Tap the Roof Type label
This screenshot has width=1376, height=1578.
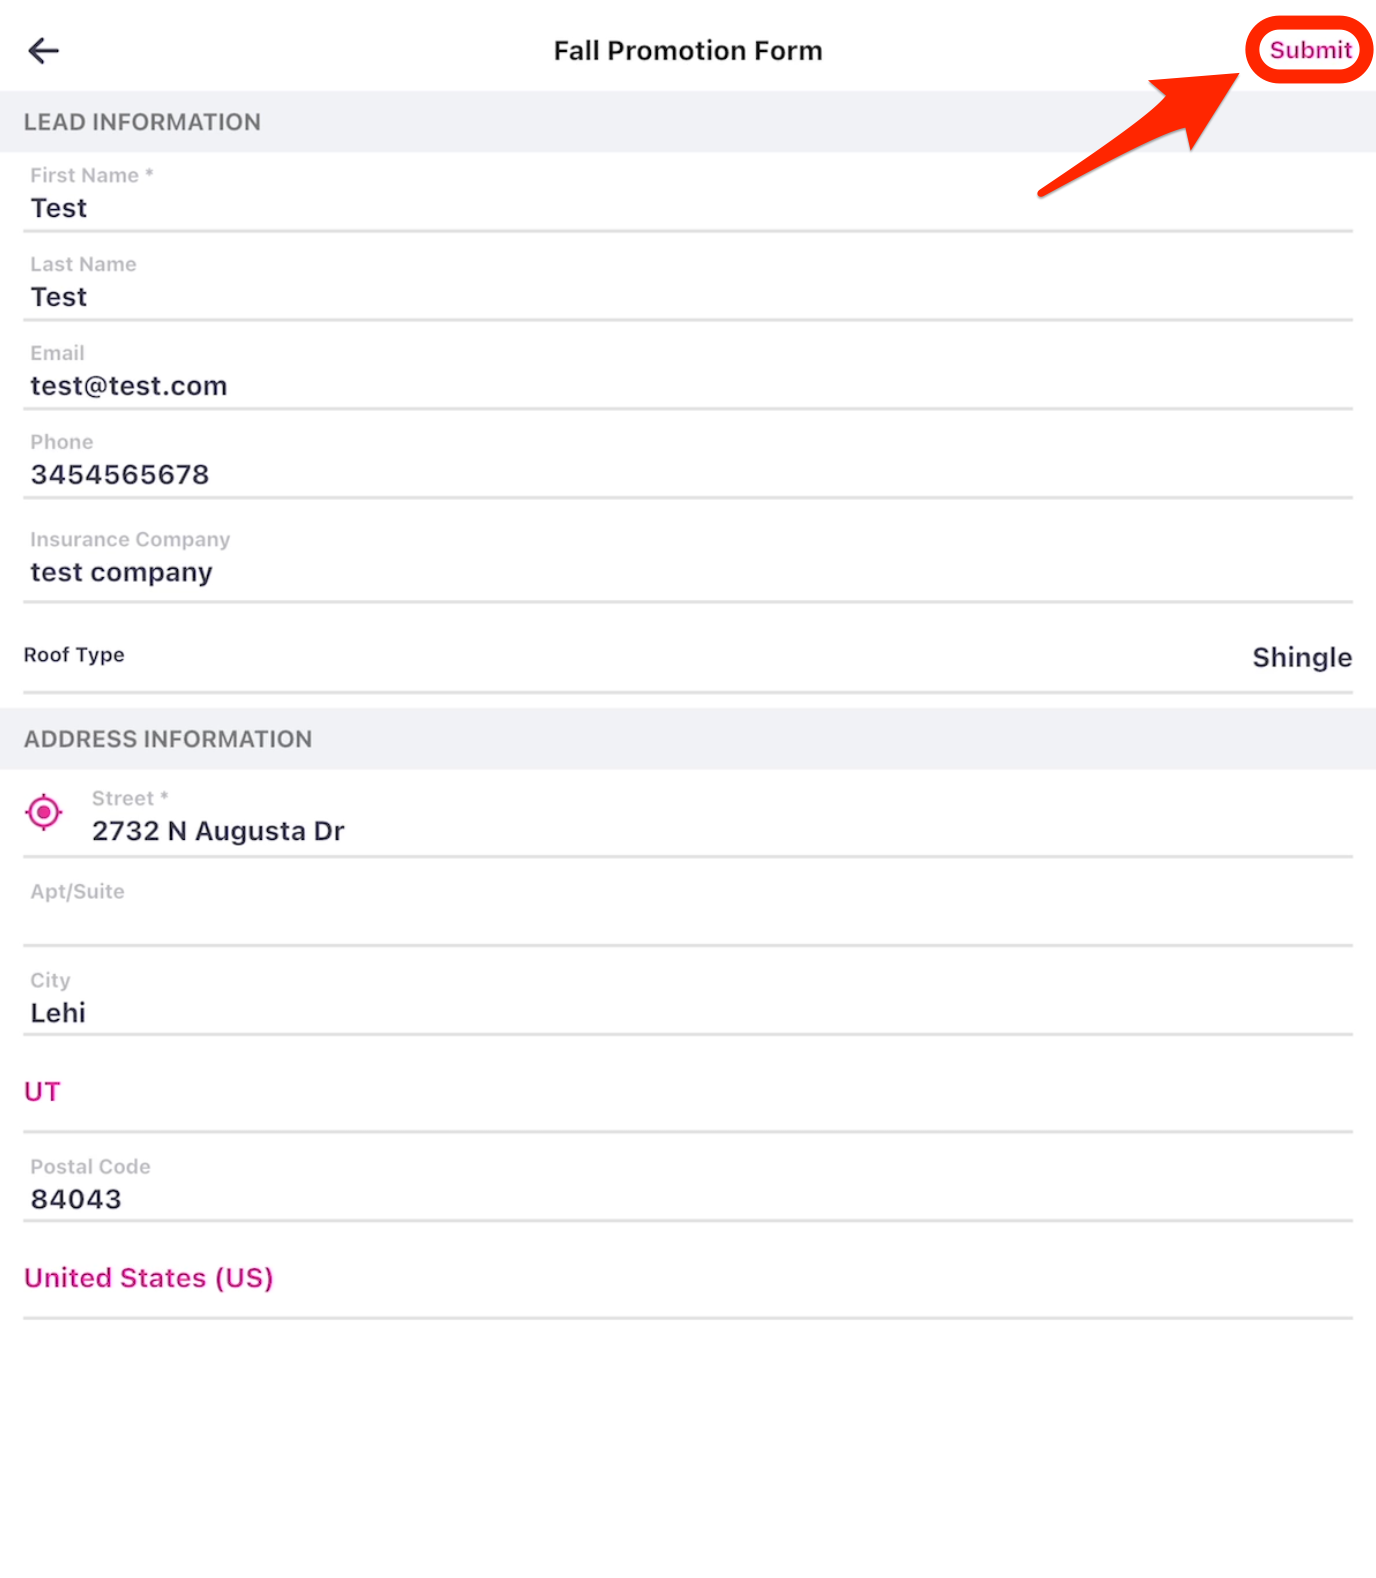click(75, 655)
